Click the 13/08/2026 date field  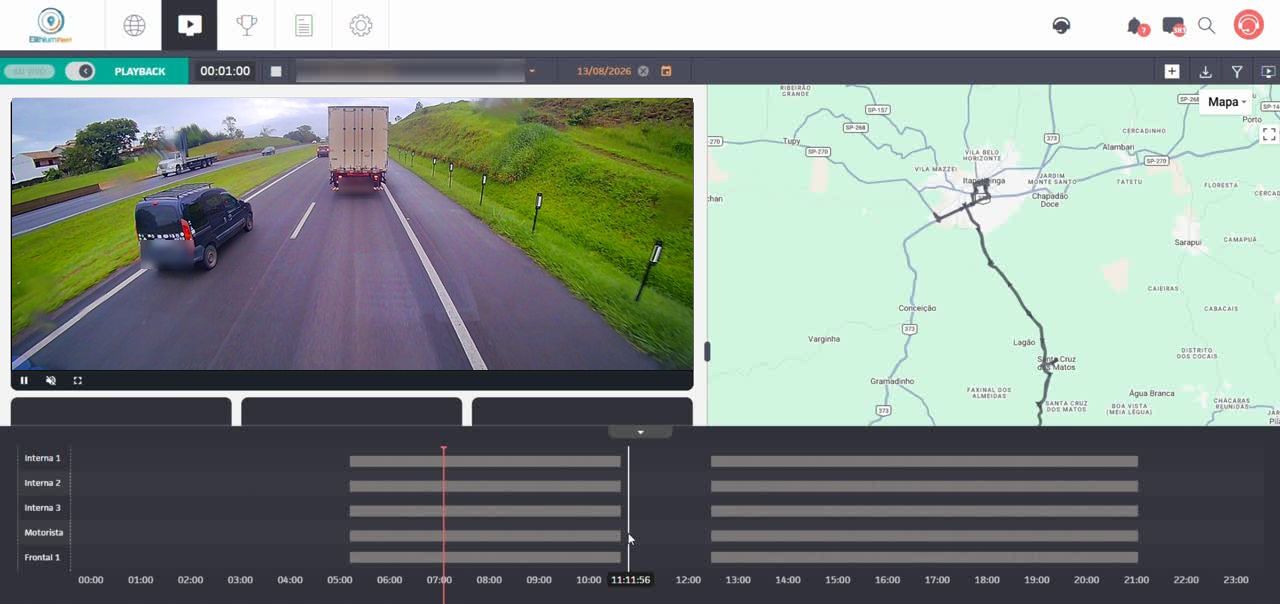(x=604, y=71)
